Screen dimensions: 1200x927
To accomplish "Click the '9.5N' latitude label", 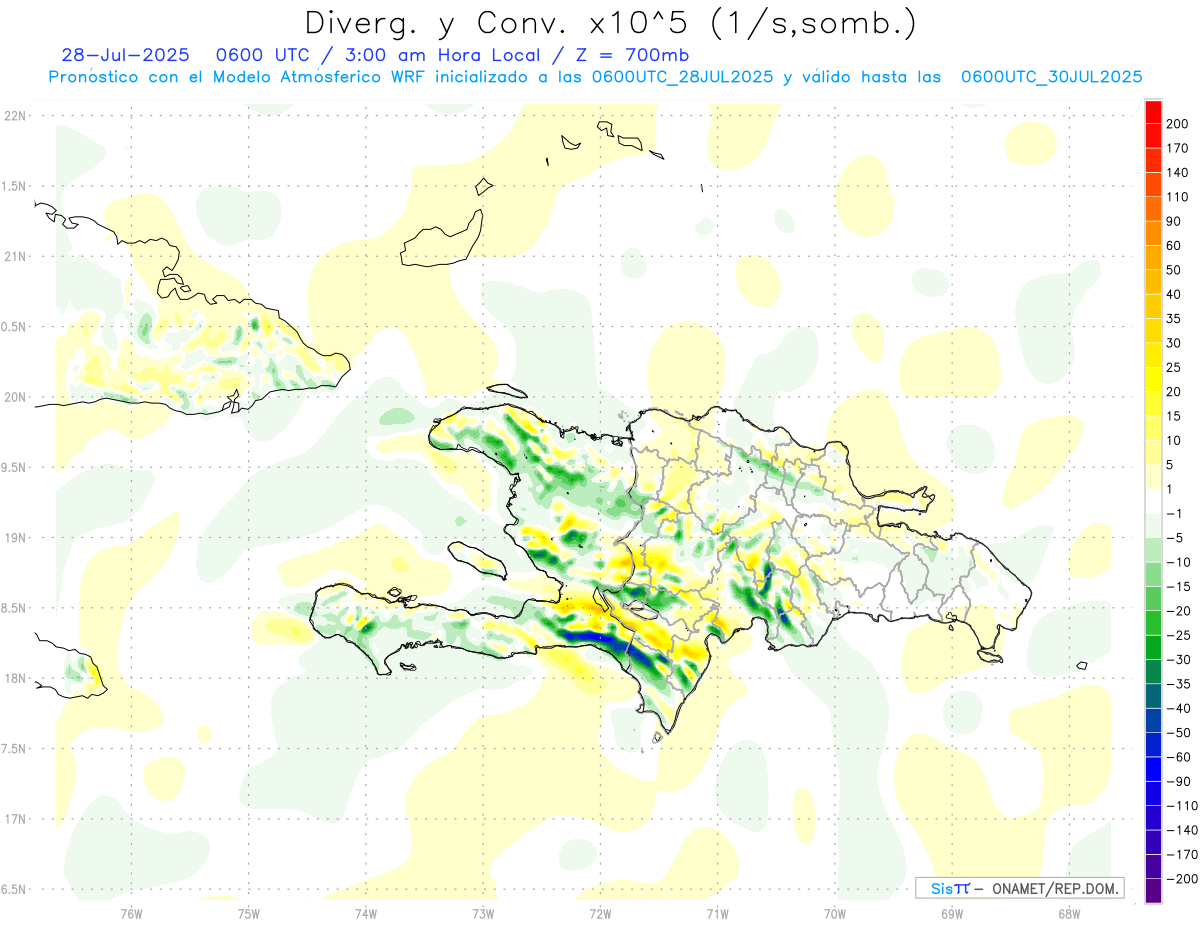I will pyautogui.click(x=15, y=467).
